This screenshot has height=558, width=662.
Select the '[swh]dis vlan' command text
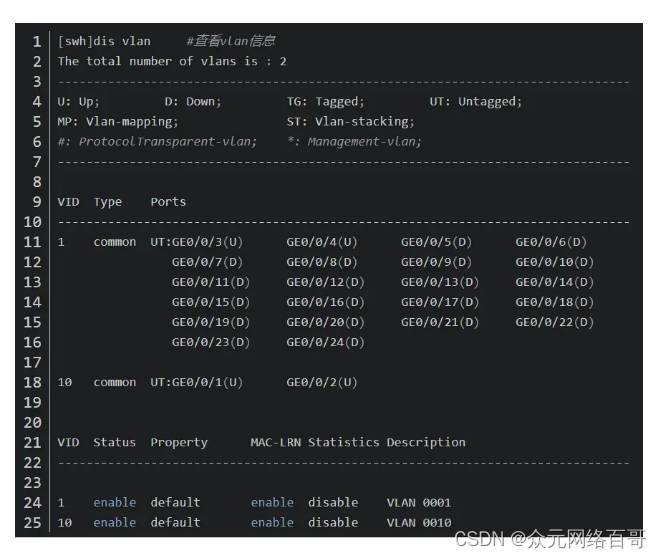[104, 41]
